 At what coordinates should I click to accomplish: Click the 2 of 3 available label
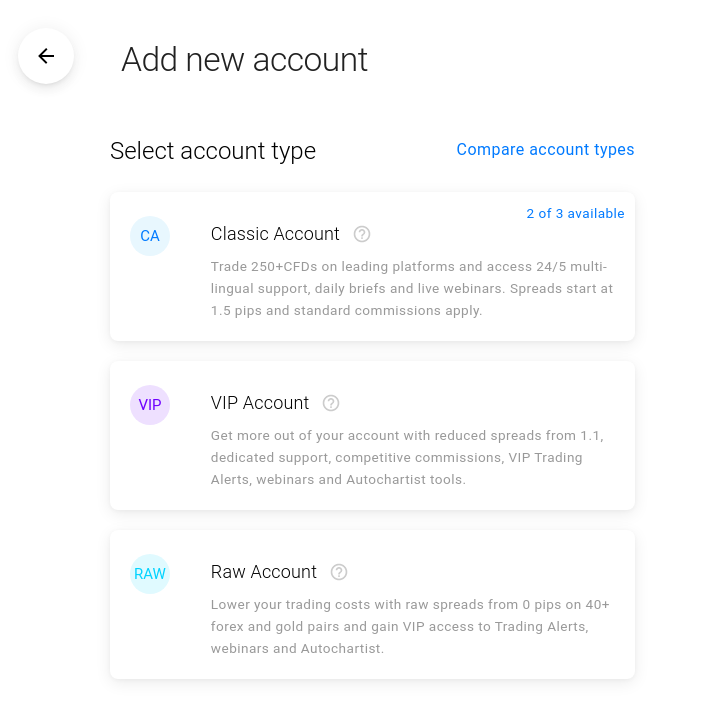tap(575, 214)
